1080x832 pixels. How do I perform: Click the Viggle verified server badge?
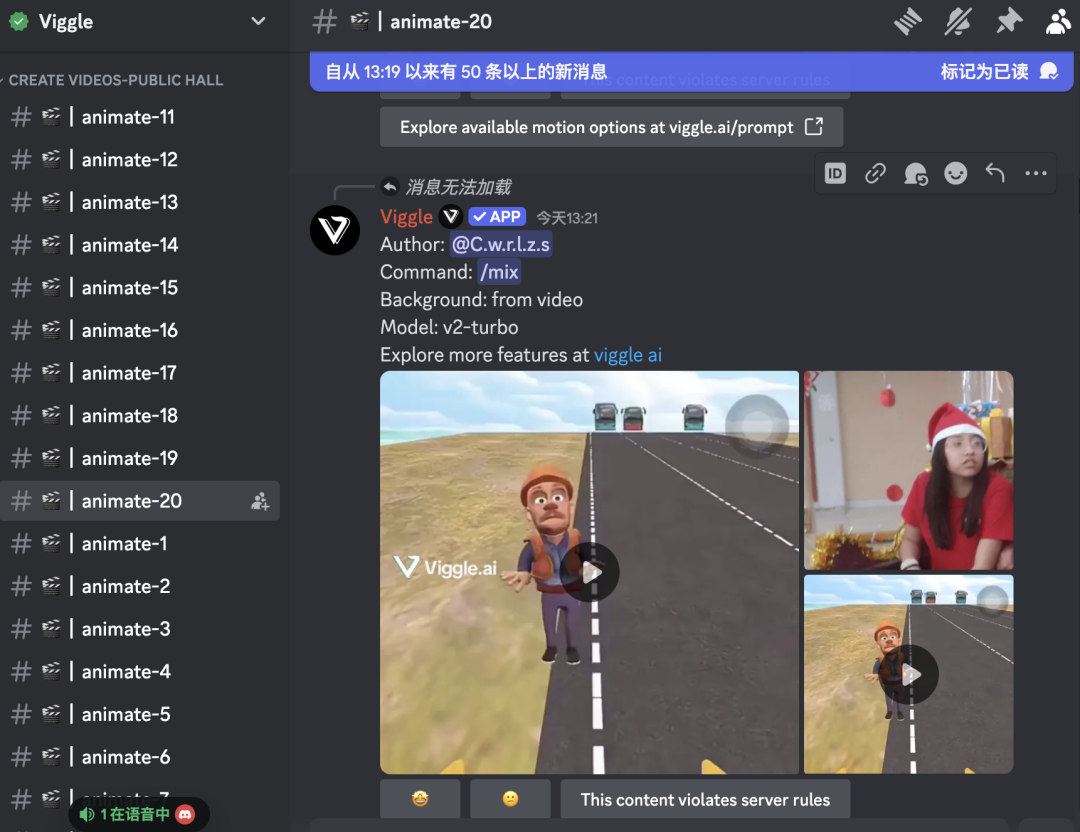coord(19,21)
